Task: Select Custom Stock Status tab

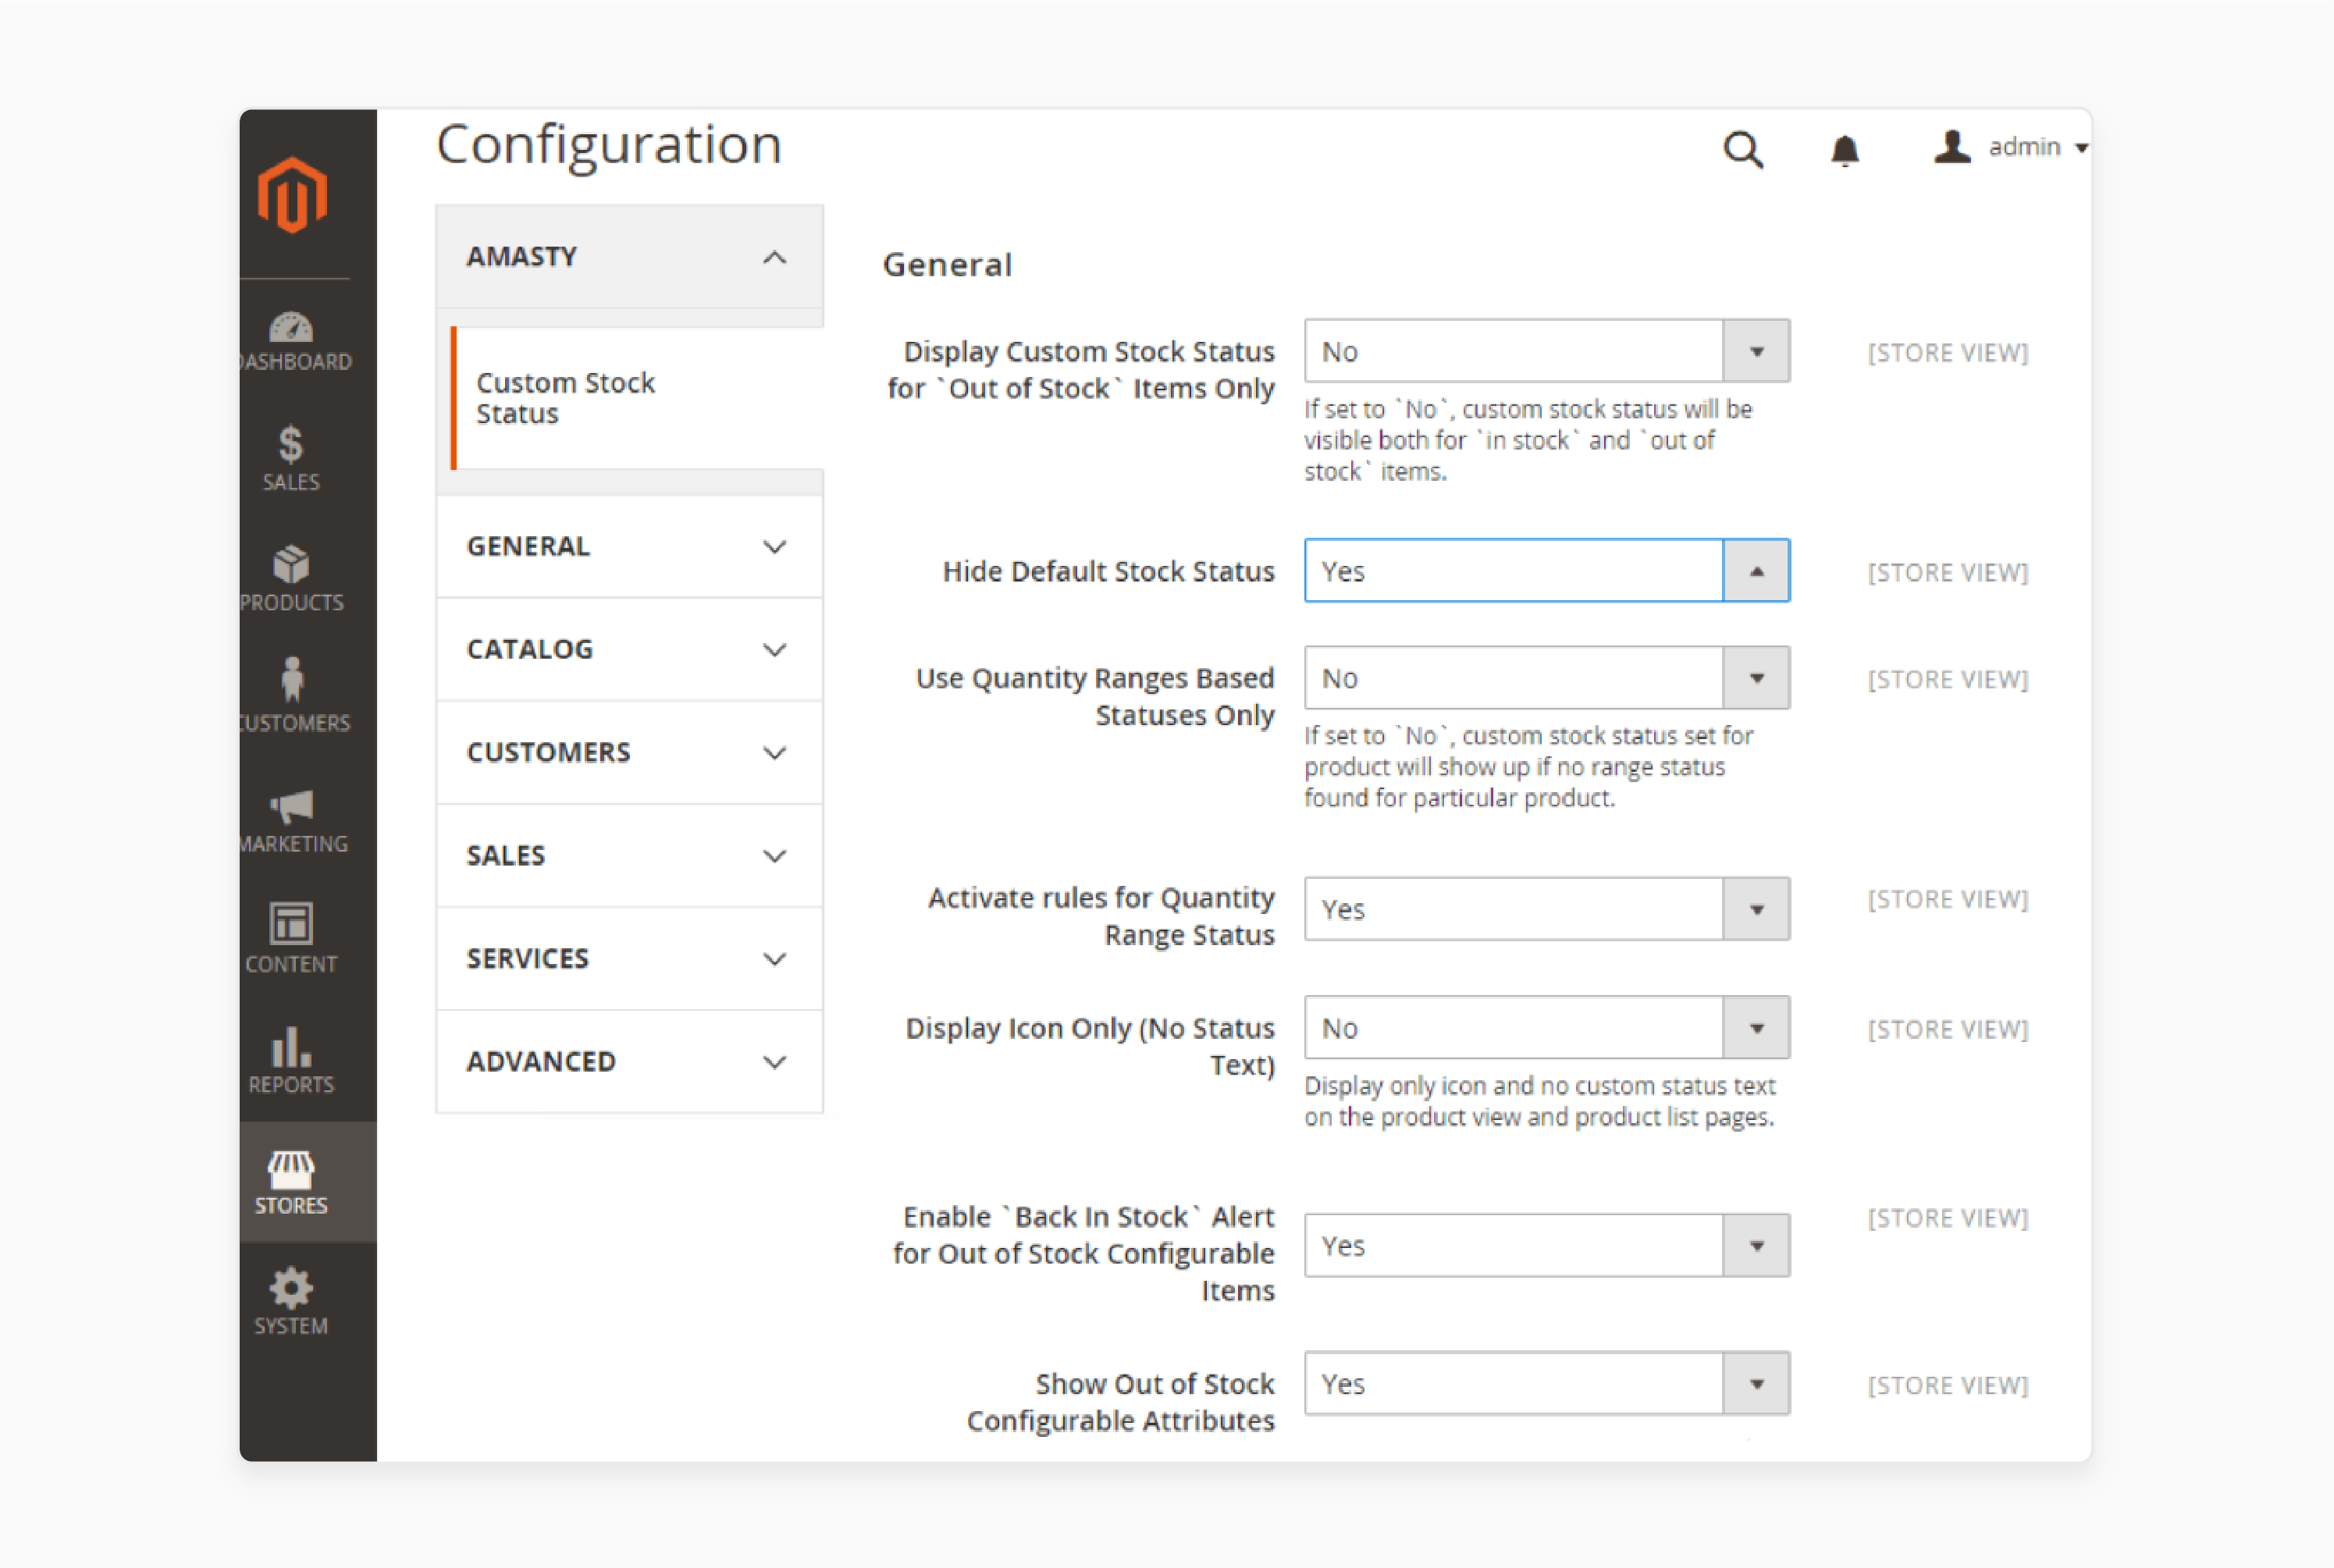Action: coord(637,398)
